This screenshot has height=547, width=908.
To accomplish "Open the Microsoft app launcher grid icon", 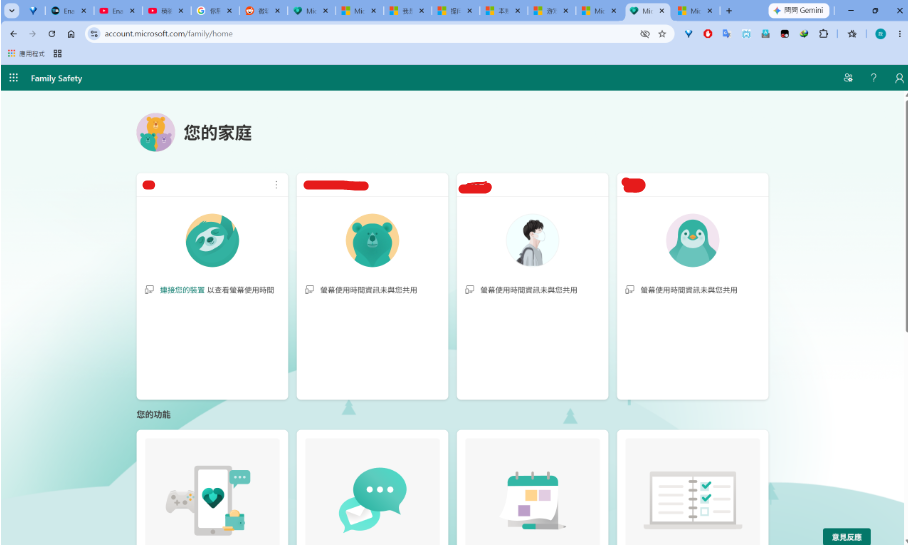I will click(13, 78).
